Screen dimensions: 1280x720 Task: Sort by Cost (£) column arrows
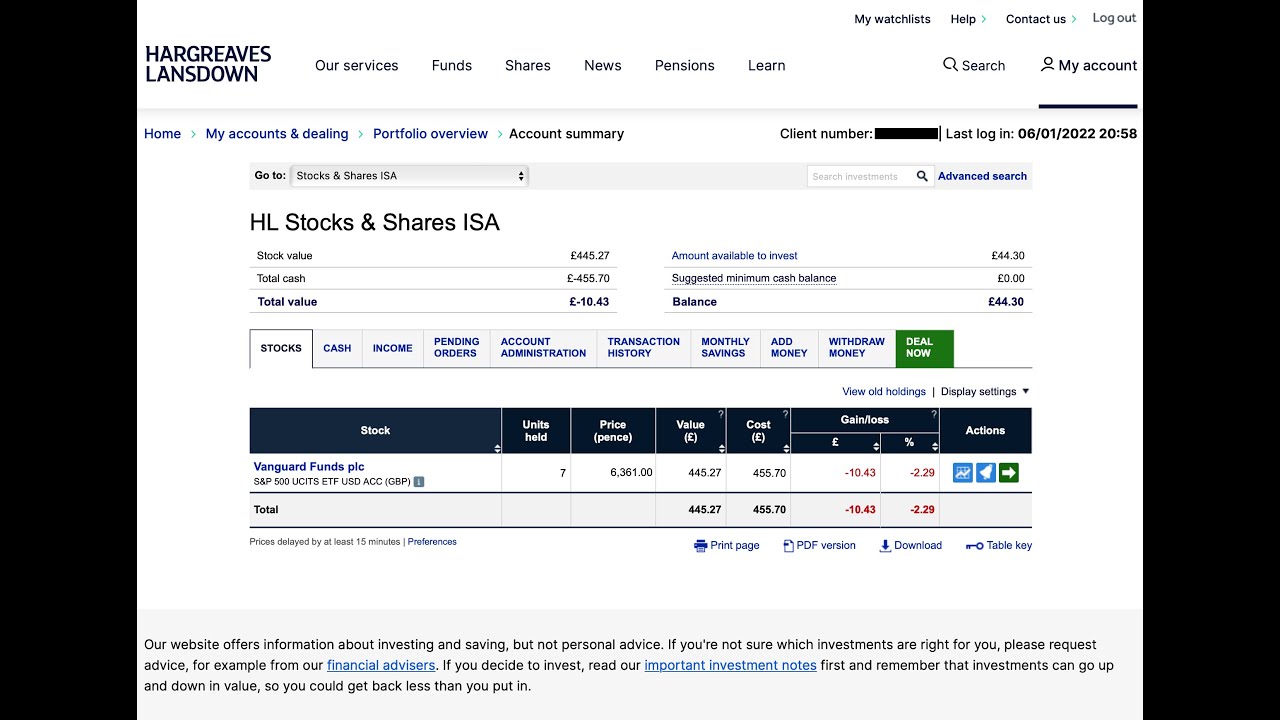[786, 448]
